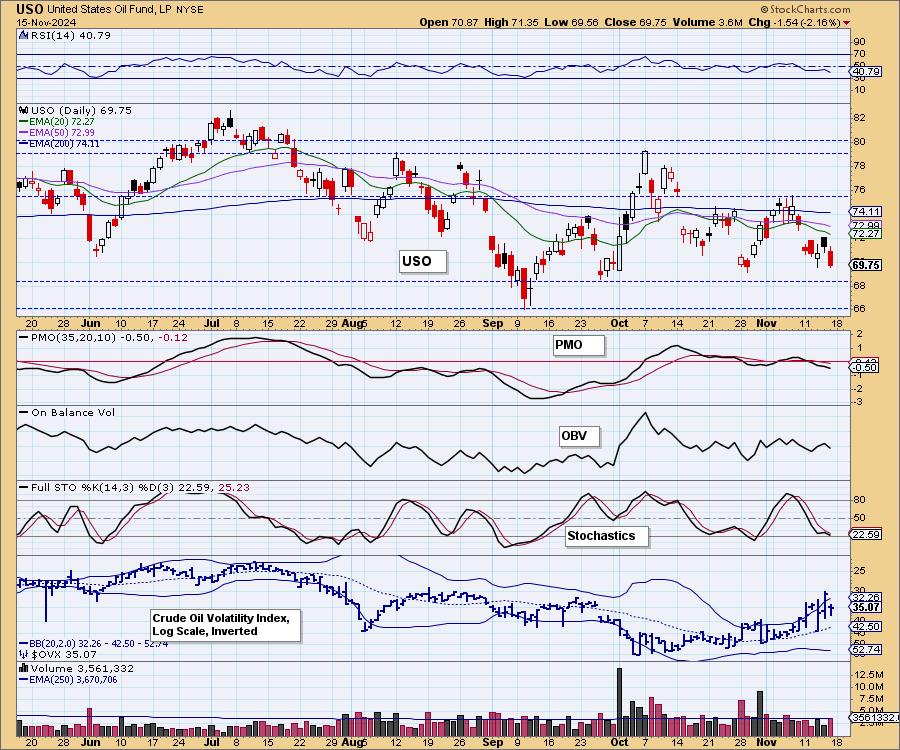Click the 'Sep' label on price chart axis
This screenshot has height=750, width=900.
click(x=492, y=323)
